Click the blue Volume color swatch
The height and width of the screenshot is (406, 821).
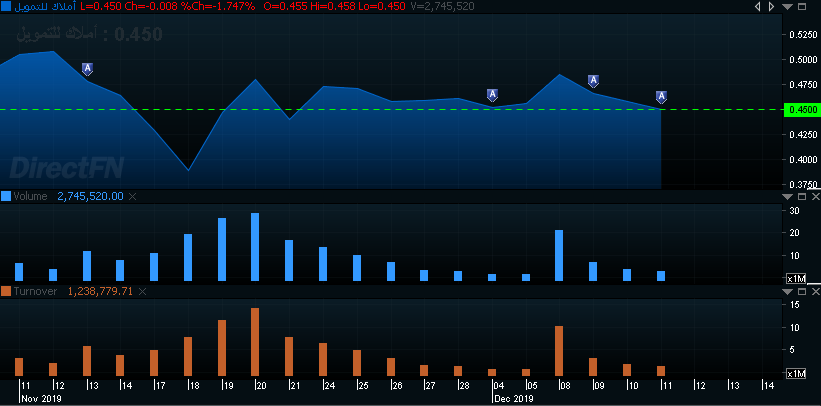6,197
